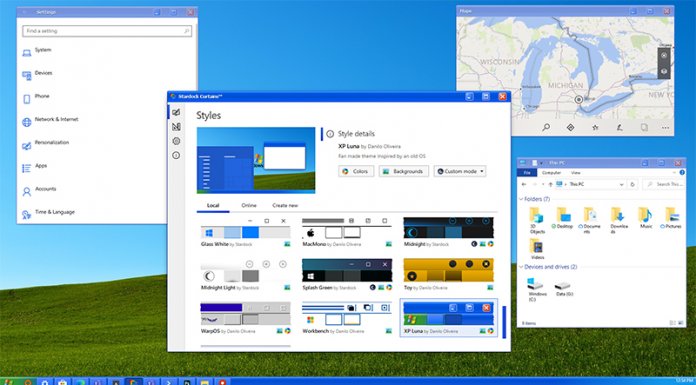Click the Help icon in Explorer ribbon
This screenshot has width=696, height=385.
pyautogui.click(x=682, y=172)
